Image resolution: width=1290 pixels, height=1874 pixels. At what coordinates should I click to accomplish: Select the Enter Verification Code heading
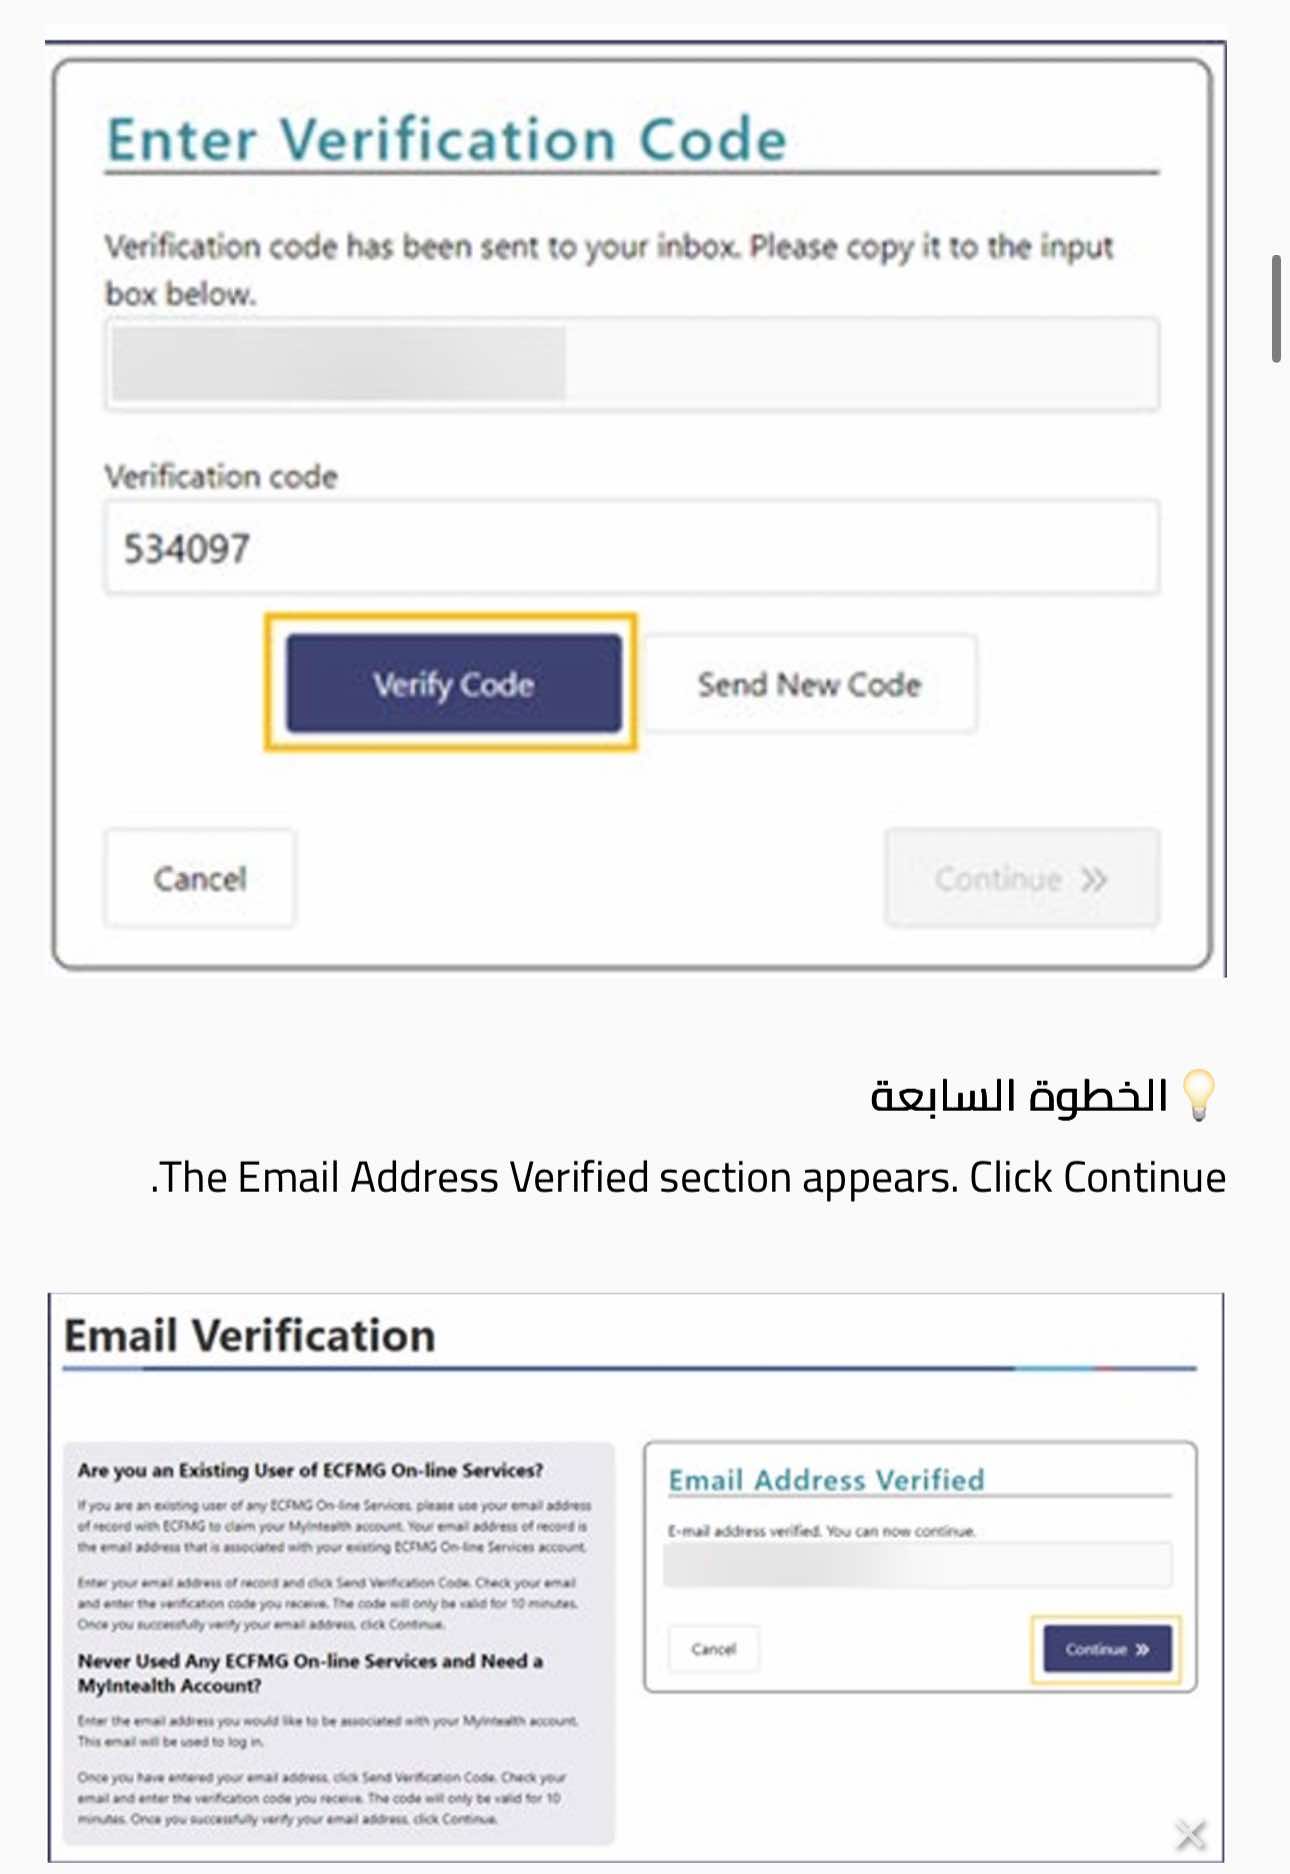(446, 139)
